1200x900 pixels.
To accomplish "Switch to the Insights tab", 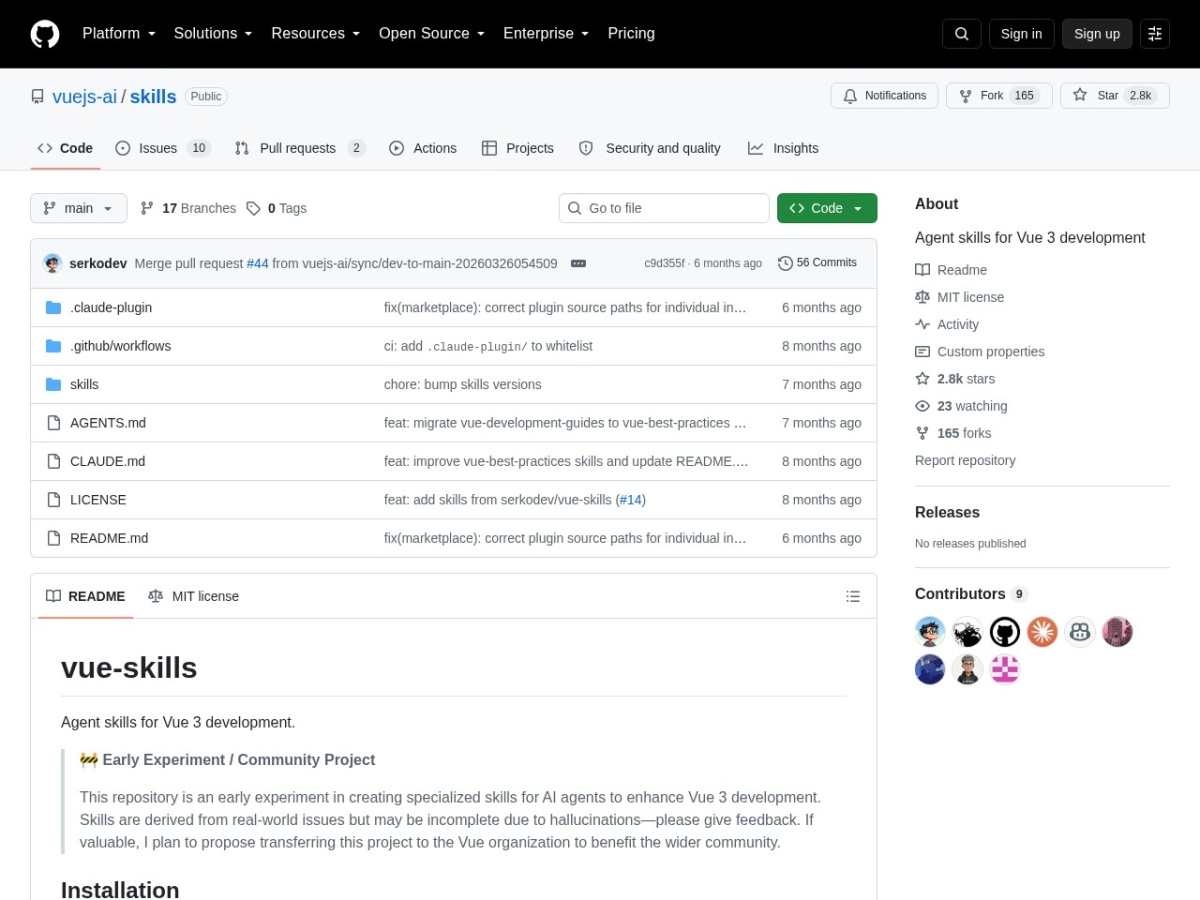I will (783, 148).
